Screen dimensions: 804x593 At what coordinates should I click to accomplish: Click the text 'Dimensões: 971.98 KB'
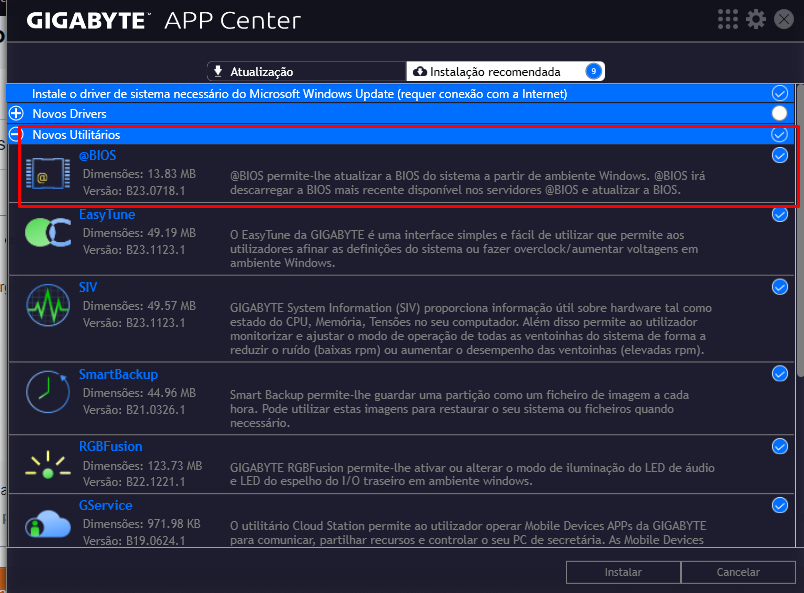point(142,524)
